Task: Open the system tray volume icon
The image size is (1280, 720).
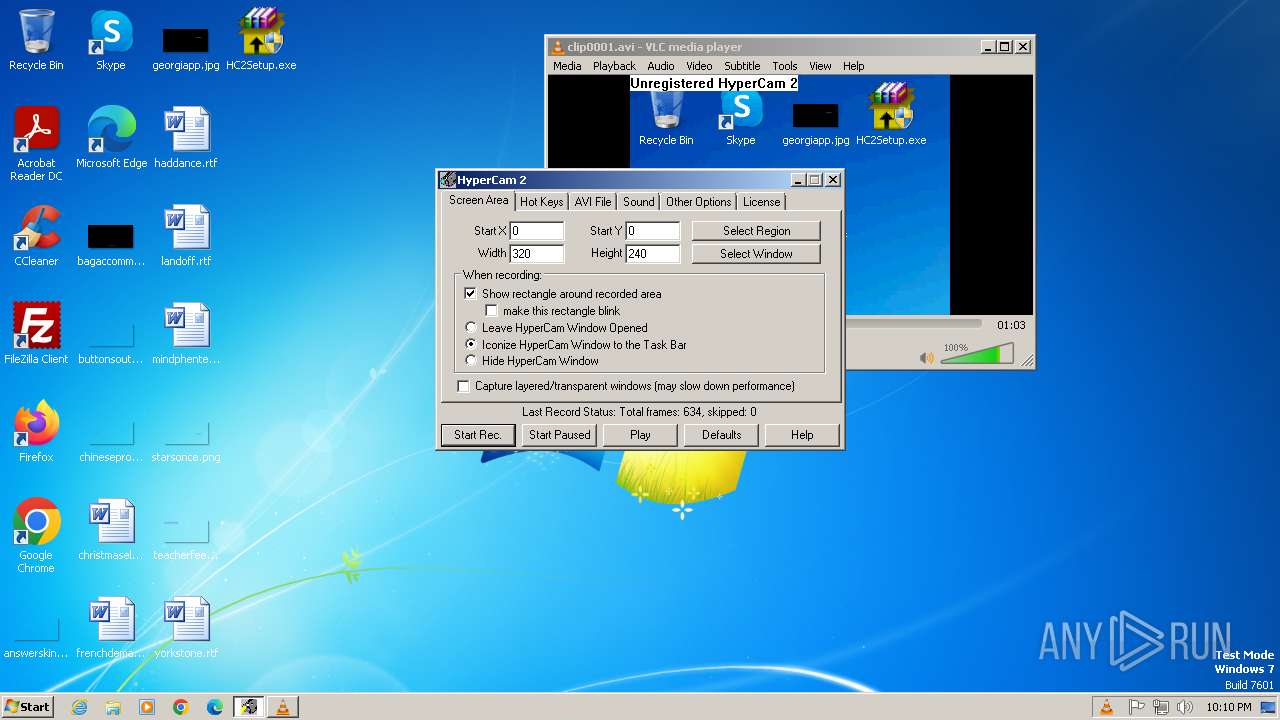Action: pyautogui.click(x=1185, y=707)
